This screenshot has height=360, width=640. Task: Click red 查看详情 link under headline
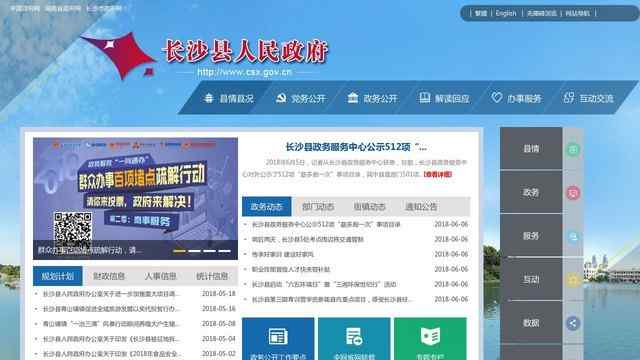438,174
